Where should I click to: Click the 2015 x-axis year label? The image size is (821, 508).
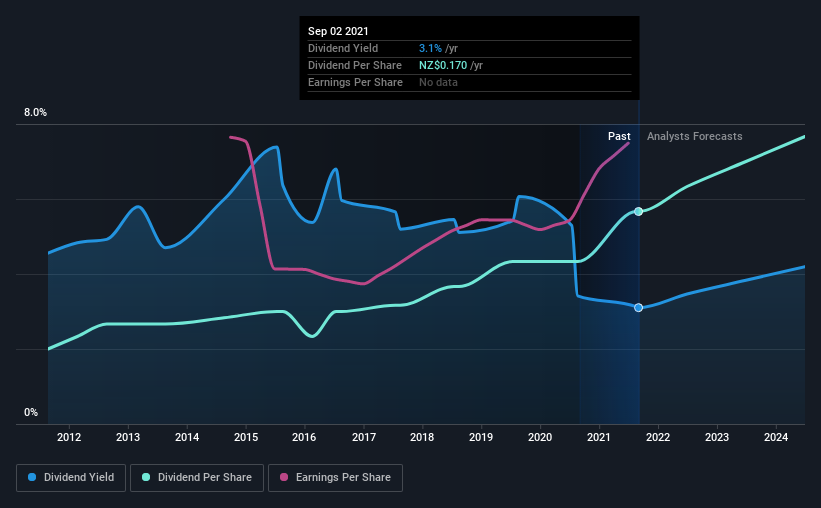(246, 437)
